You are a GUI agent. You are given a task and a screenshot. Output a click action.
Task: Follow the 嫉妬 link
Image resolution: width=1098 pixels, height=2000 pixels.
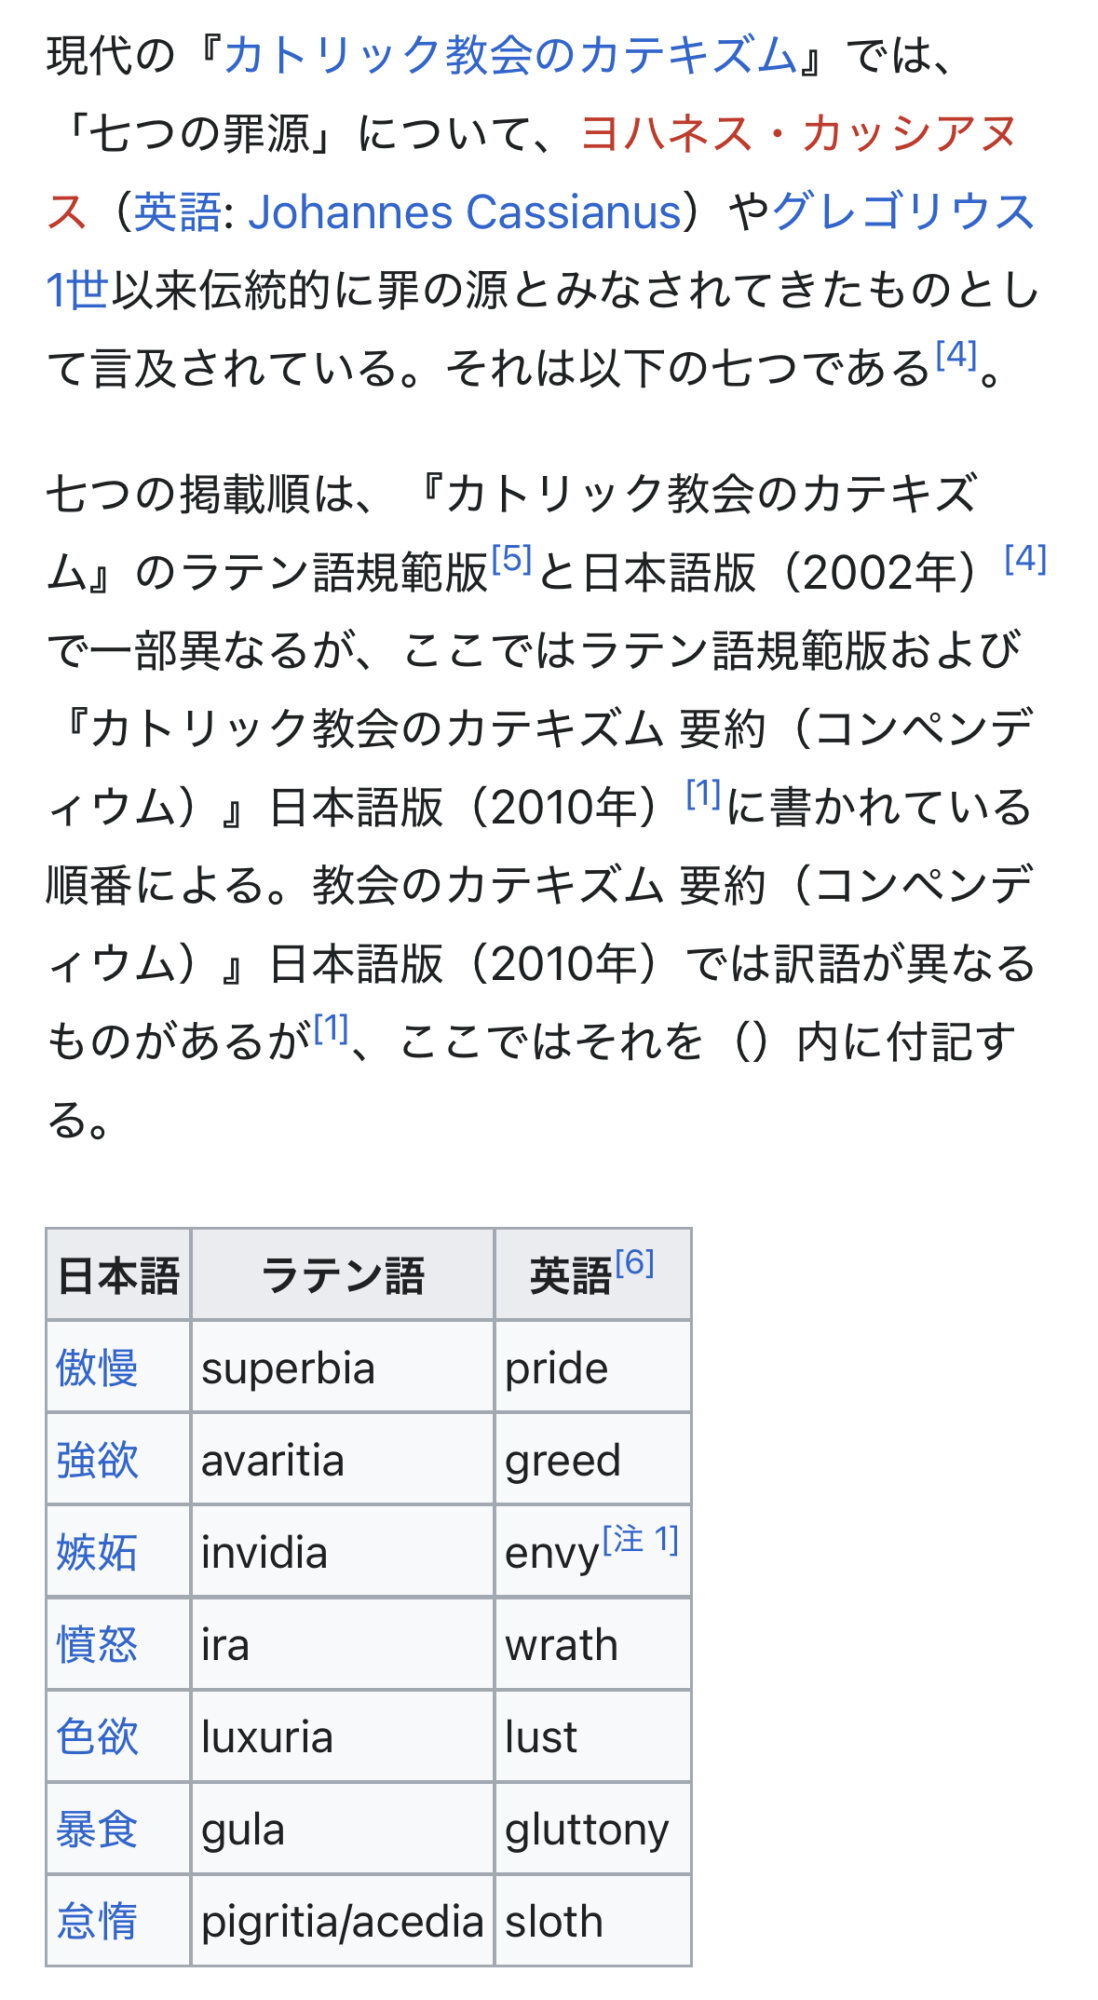coord(97,1552)
